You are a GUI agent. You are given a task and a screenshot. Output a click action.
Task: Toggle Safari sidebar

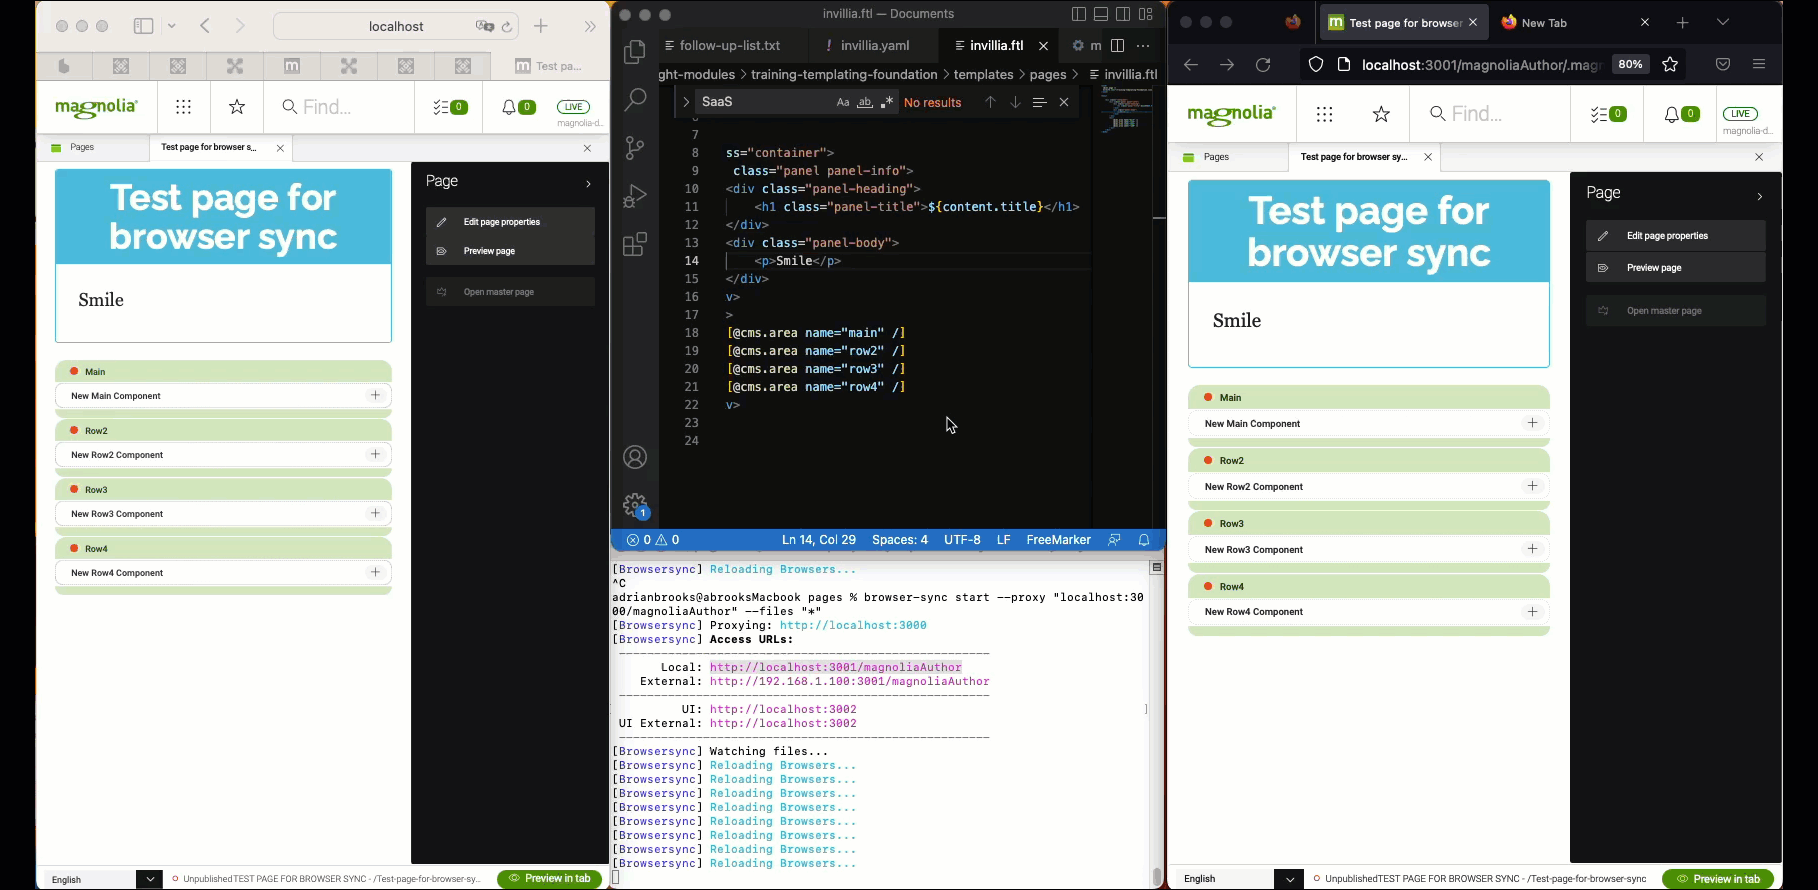tap(143, 26)
